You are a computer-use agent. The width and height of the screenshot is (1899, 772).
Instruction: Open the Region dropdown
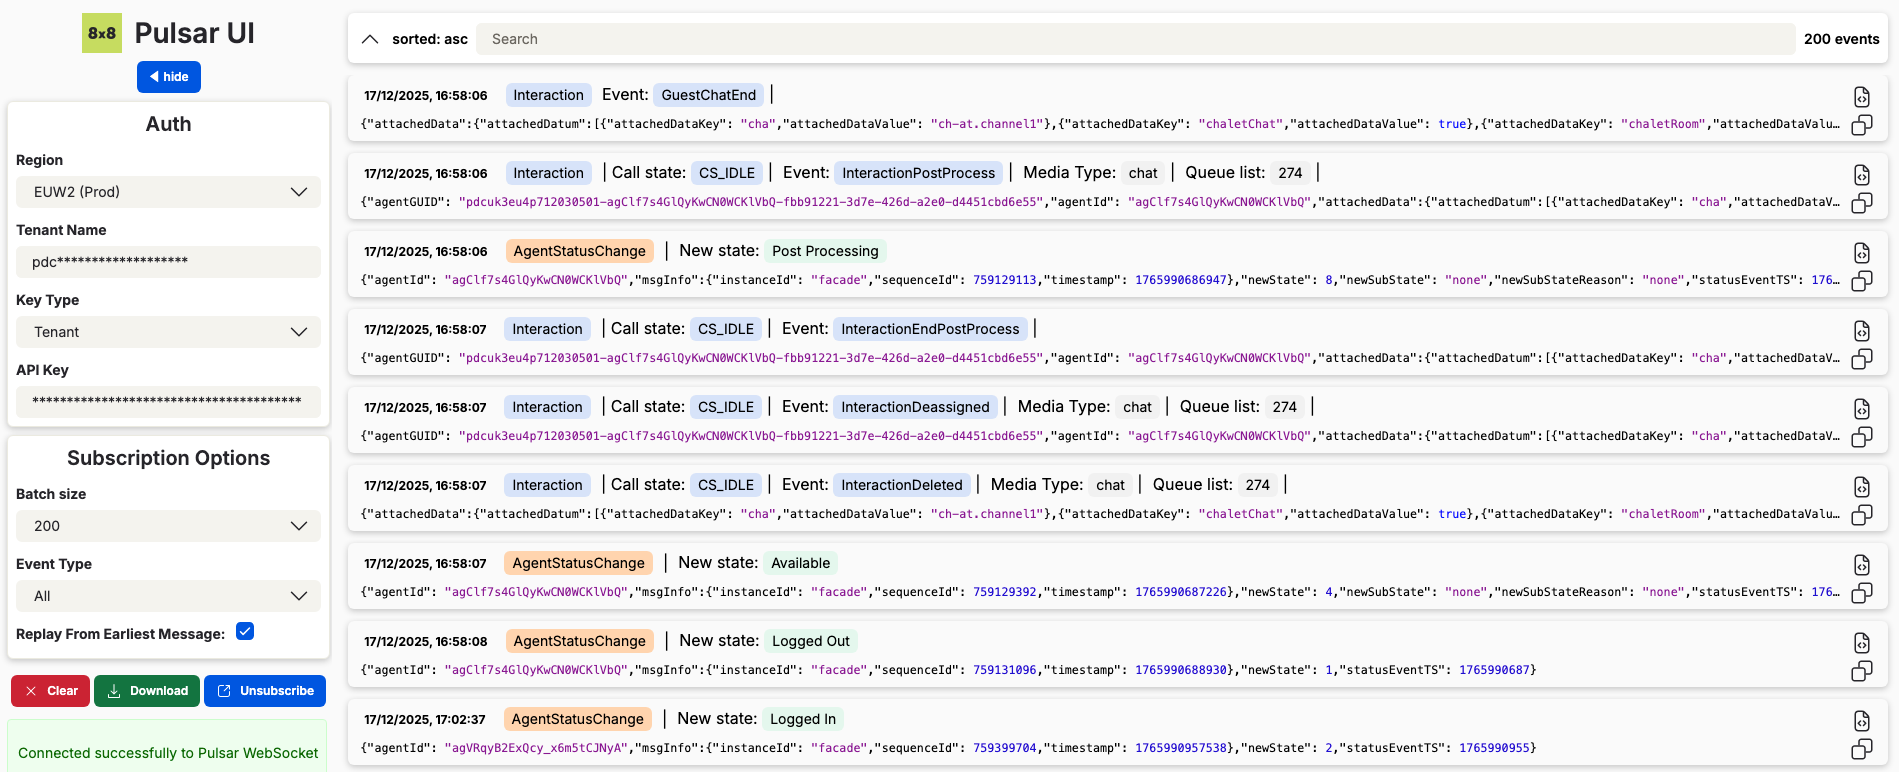point(168,192)
